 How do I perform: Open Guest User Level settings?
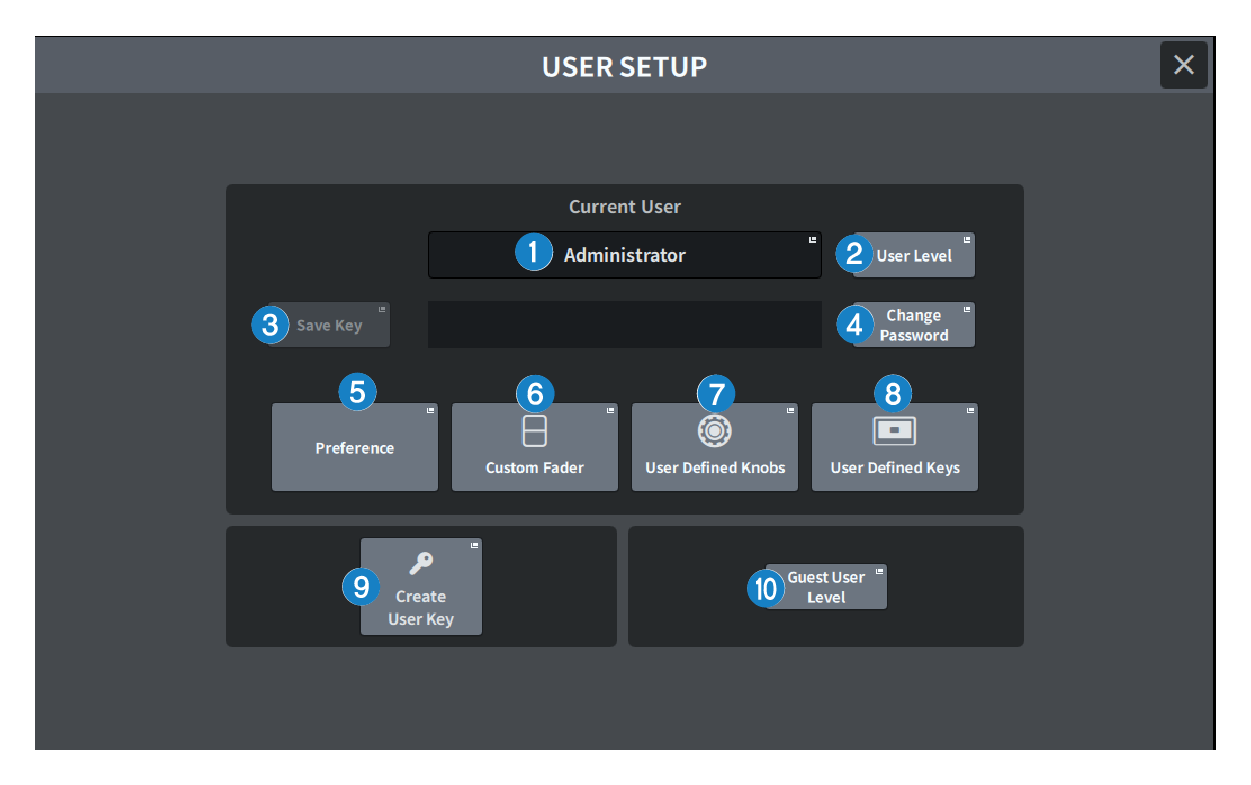pos(827,587)
